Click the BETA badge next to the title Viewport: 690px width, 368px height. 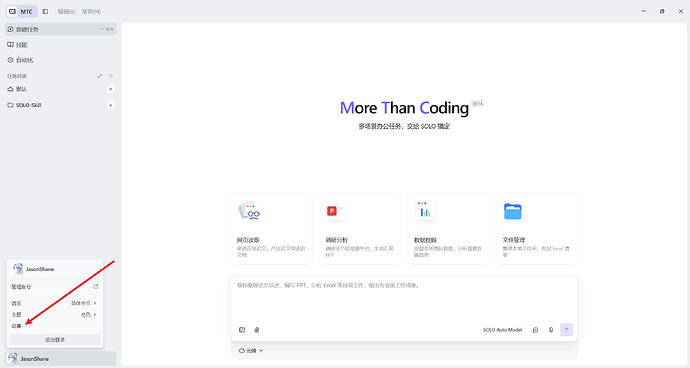(477, 103)
